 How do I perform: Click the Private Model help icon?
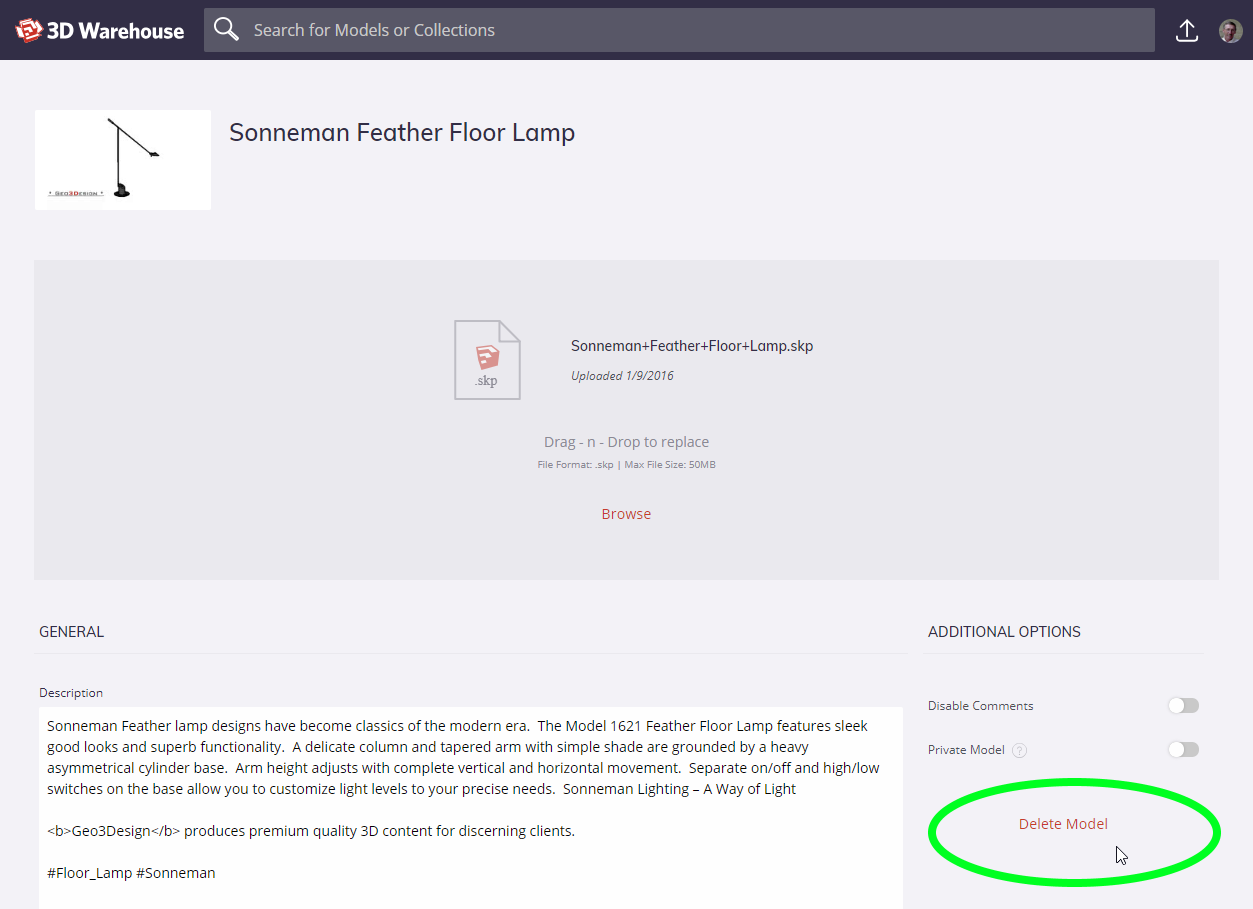click(x=1019, y=750)
